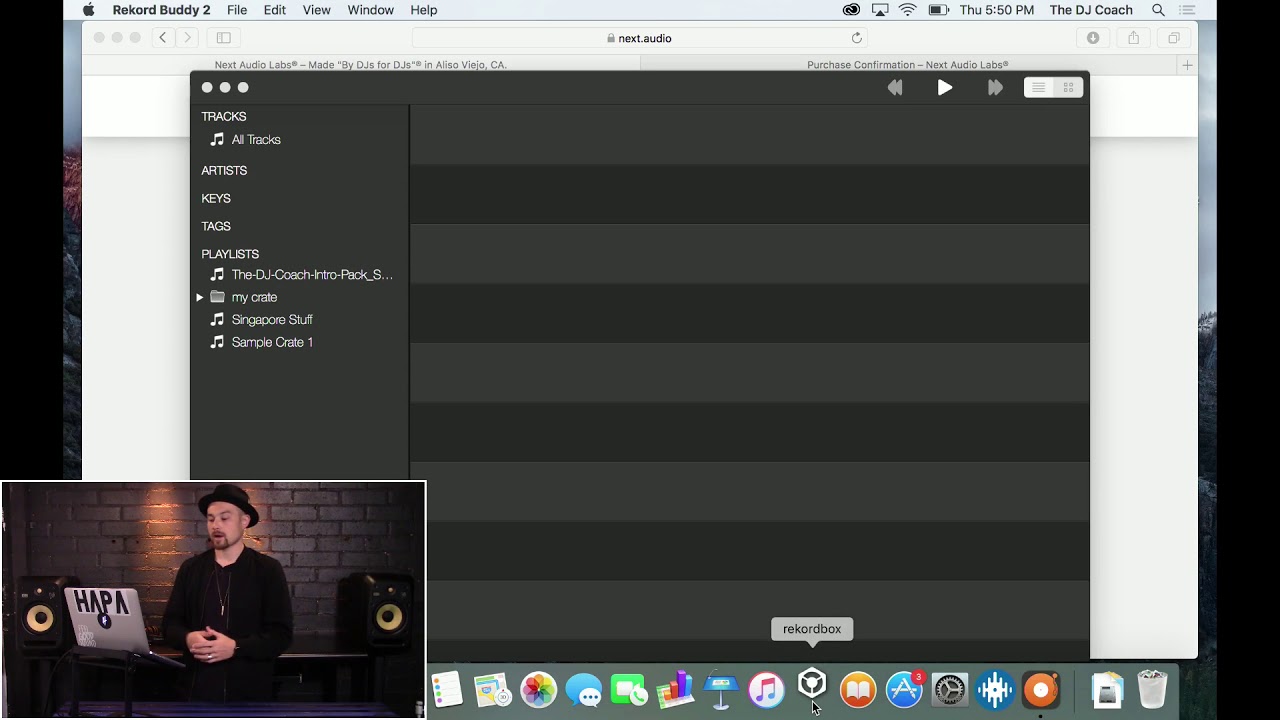
Task: Click Safari share button
Action: tap(1133, 38)
